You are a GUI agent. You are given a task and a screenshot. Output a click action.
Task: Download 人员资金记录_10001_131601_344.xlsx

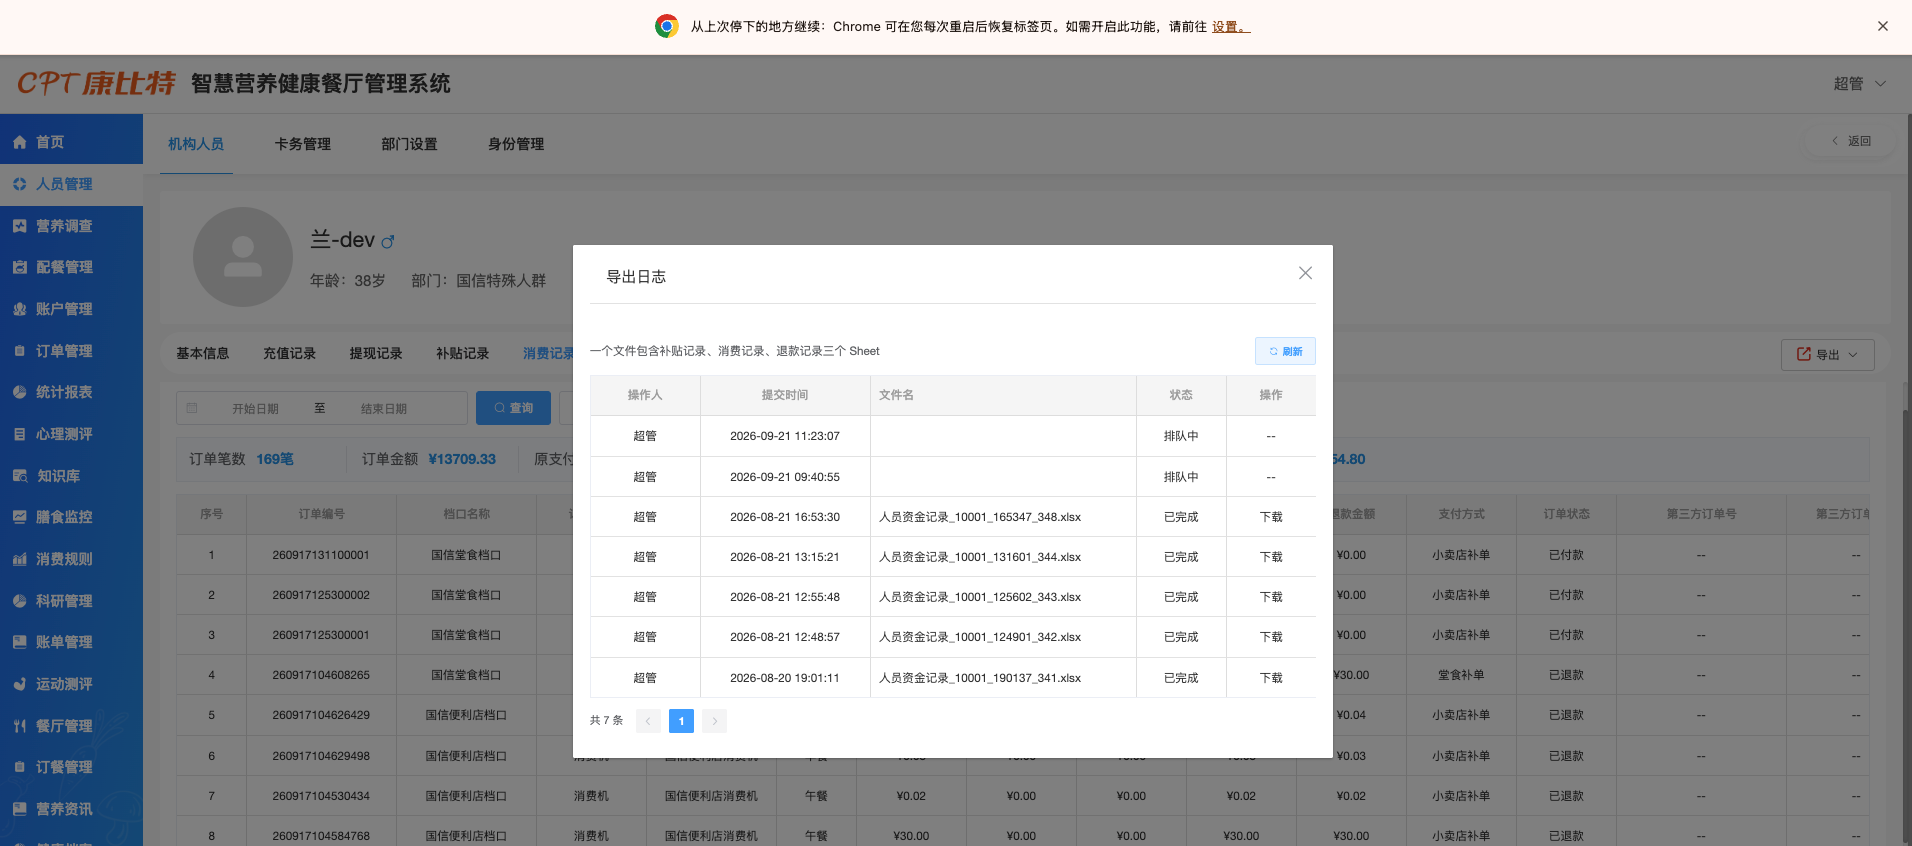click(1271, 557)
